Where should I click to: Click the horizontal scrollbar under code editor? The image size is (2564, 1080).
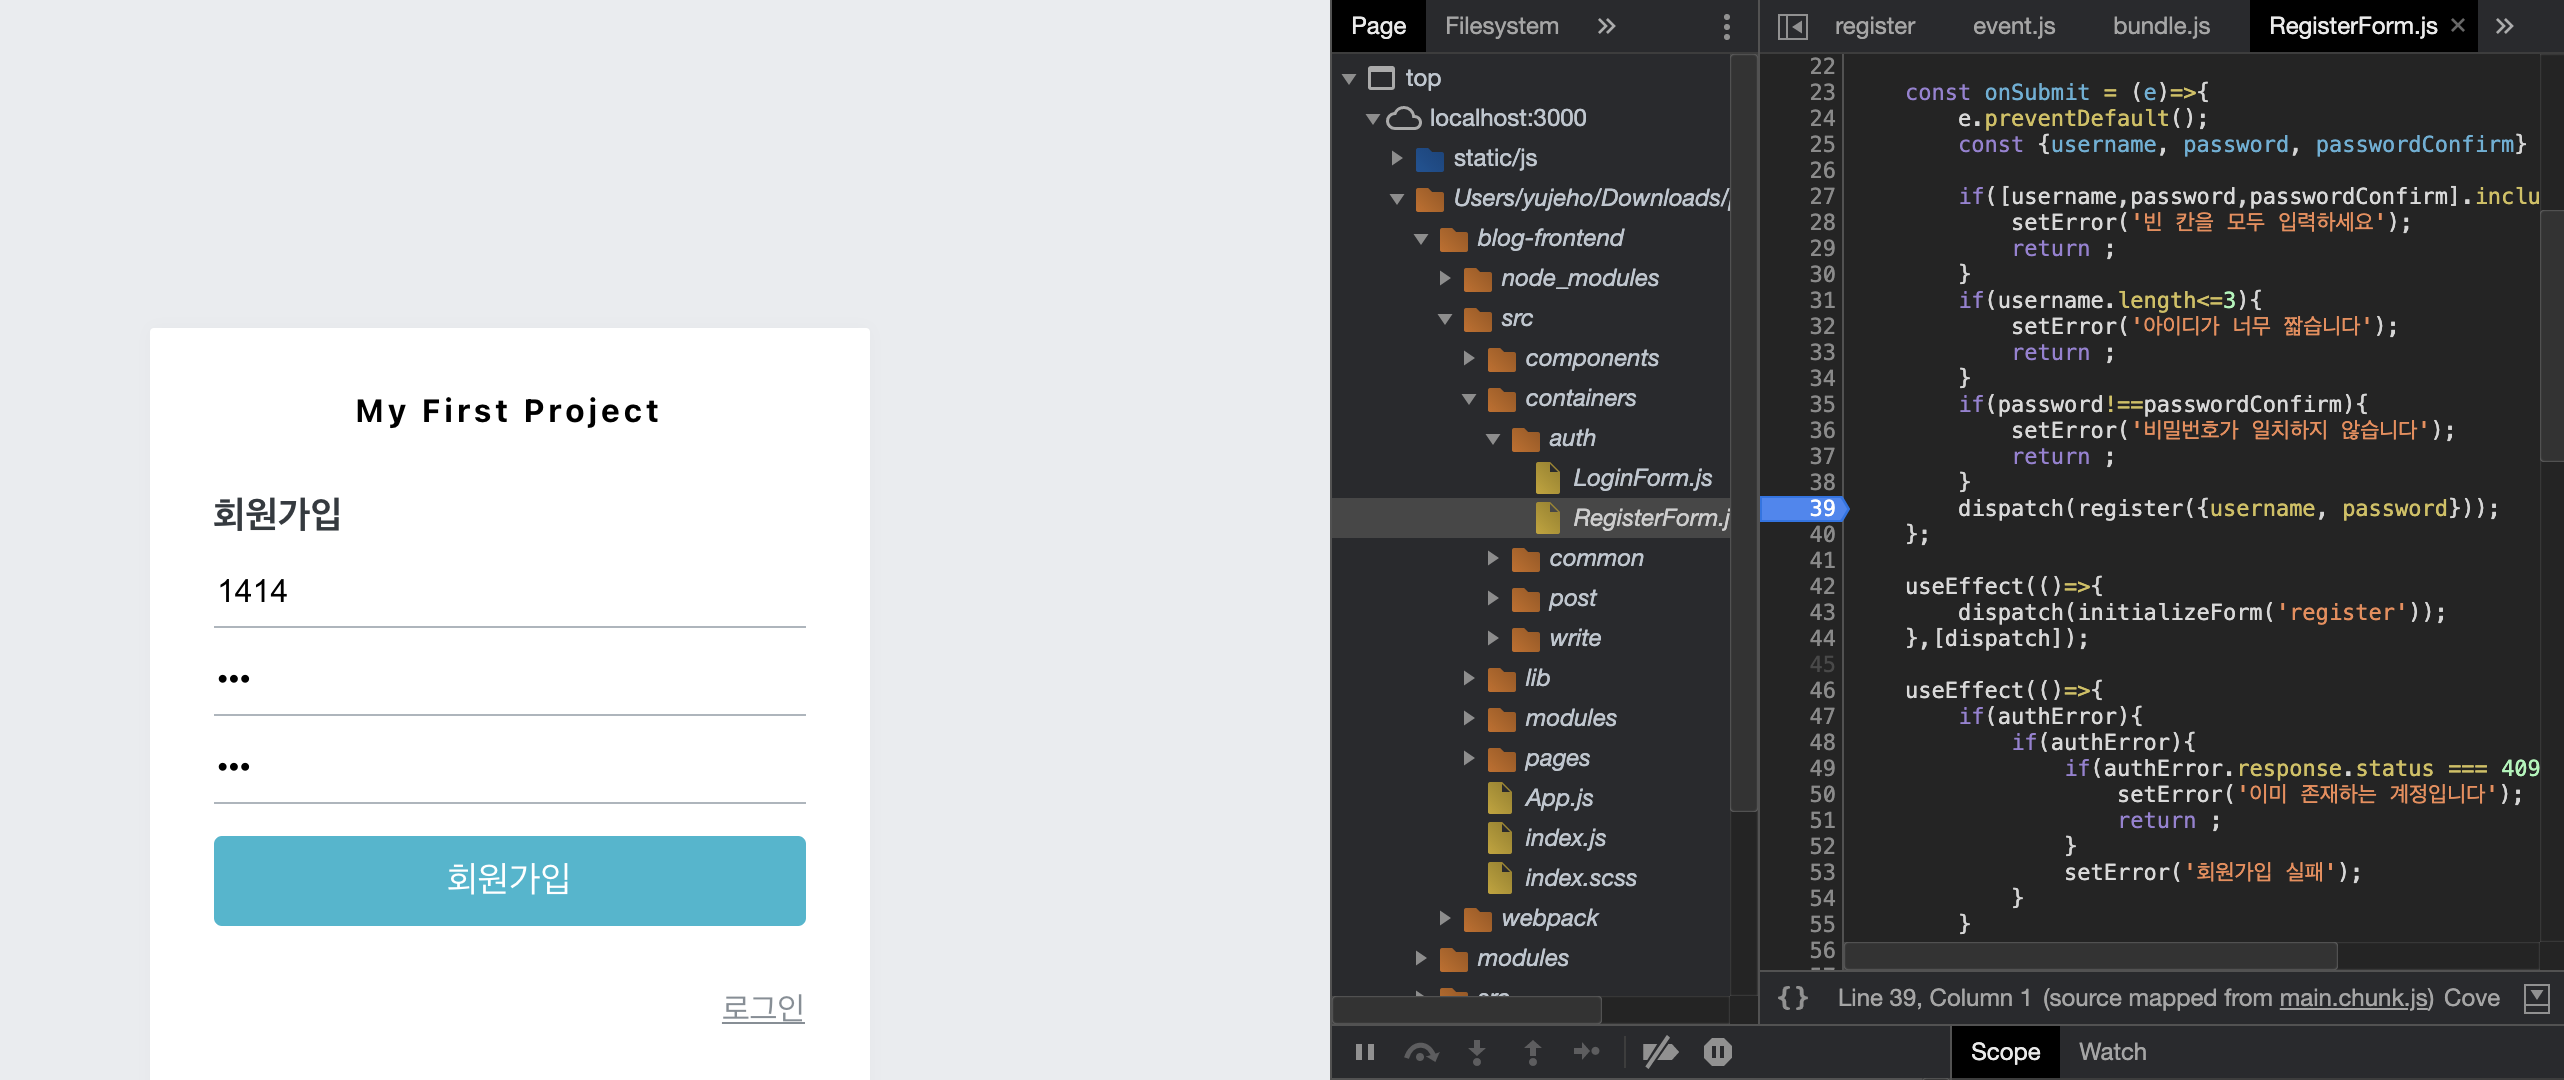coord(2090,956)
